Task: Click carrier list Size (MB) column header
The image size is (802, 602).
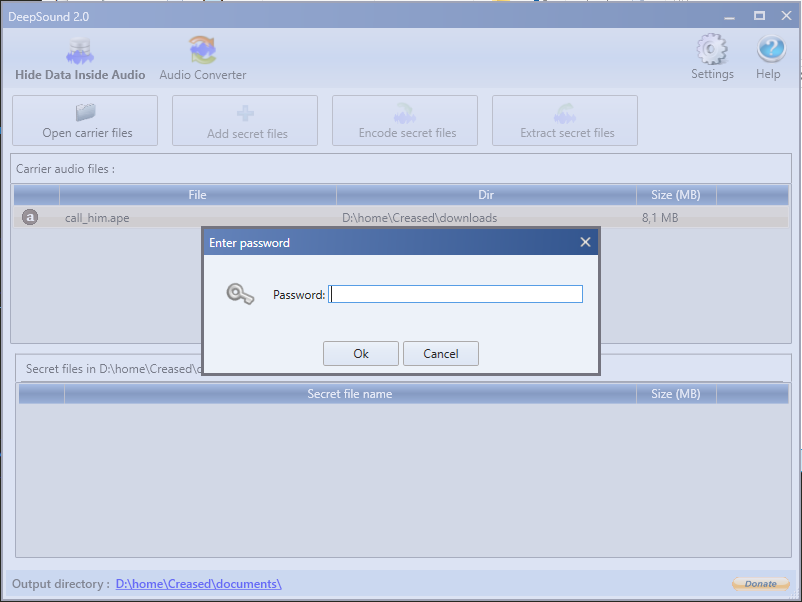Action: [676, 195]
